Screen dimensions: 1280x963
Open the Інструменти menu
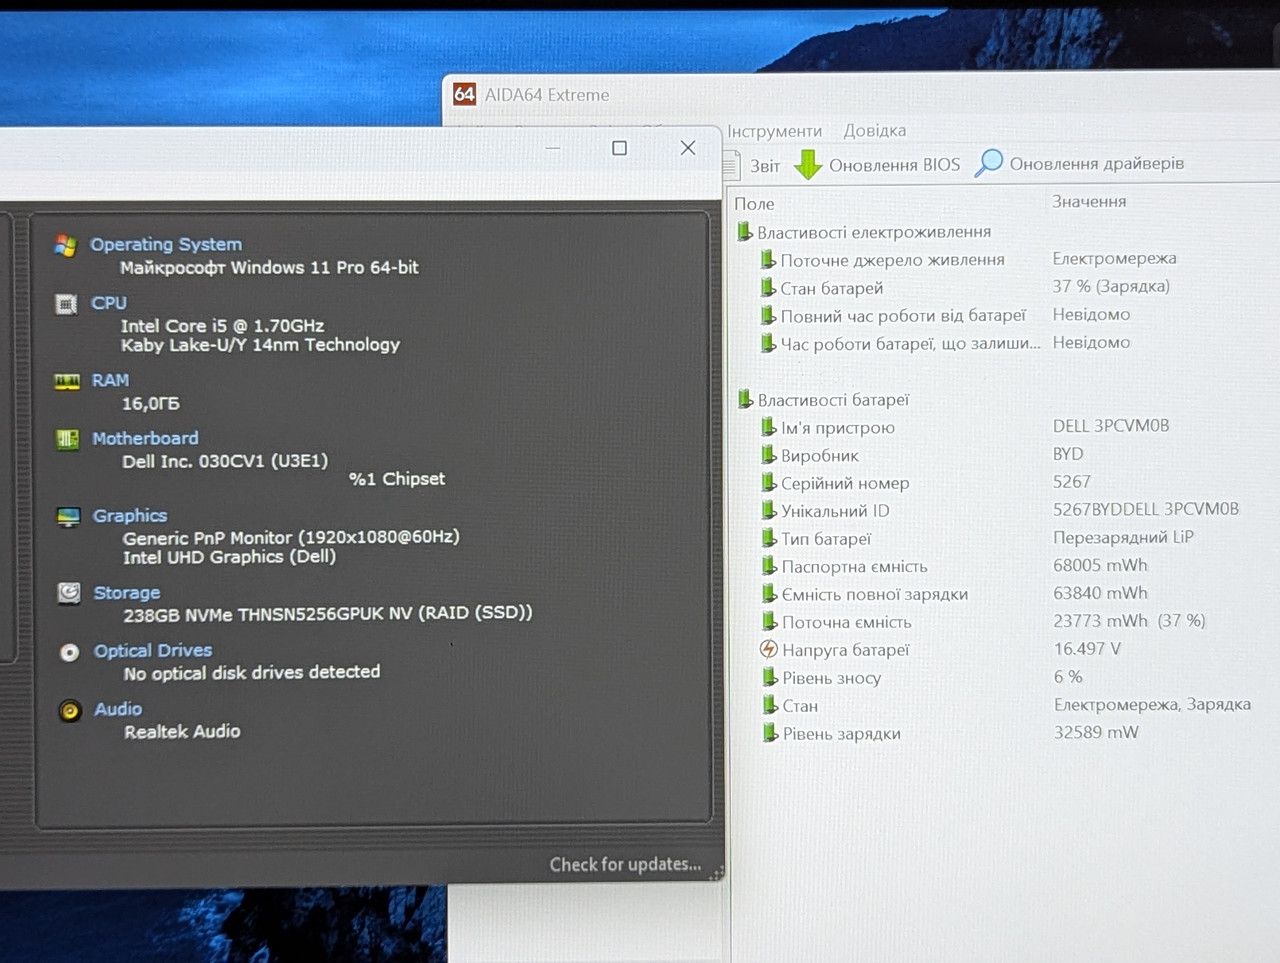click(x=775, y=131)
